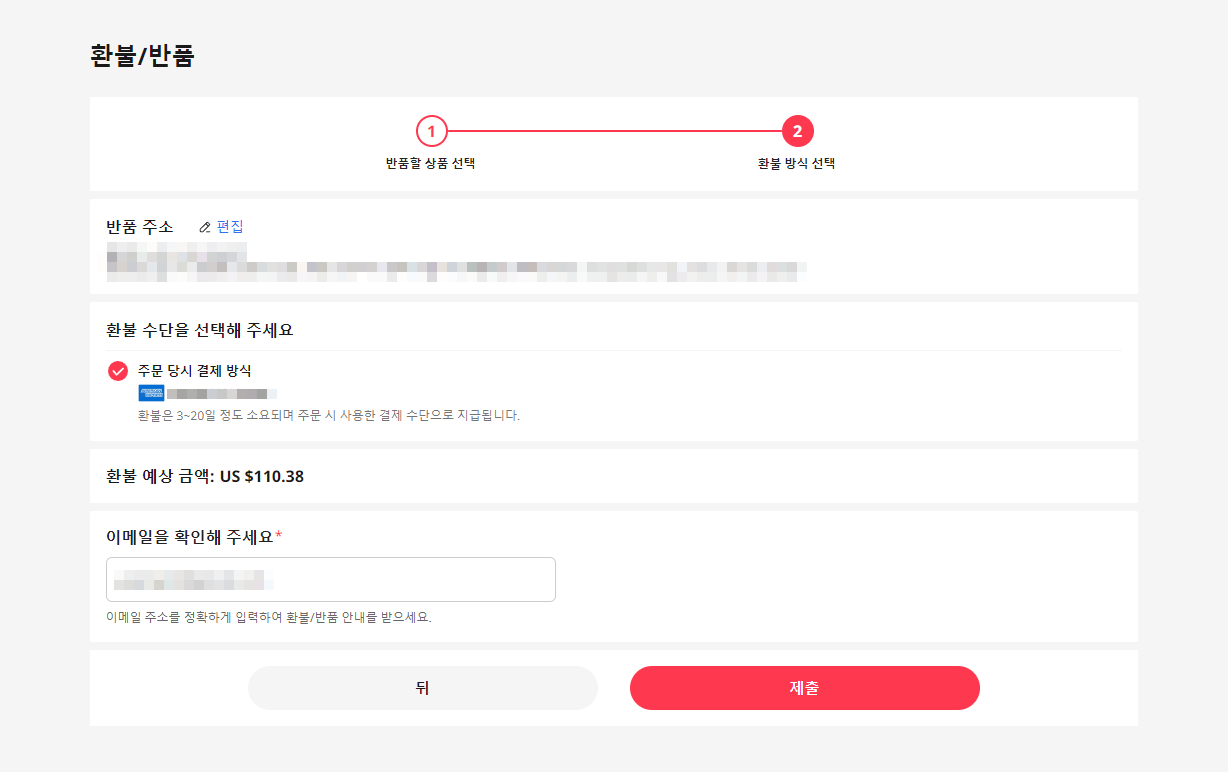Open the 반품할 상품 선택 step
The width and height of the screenshot is (1228, 772).
(430, 162)
